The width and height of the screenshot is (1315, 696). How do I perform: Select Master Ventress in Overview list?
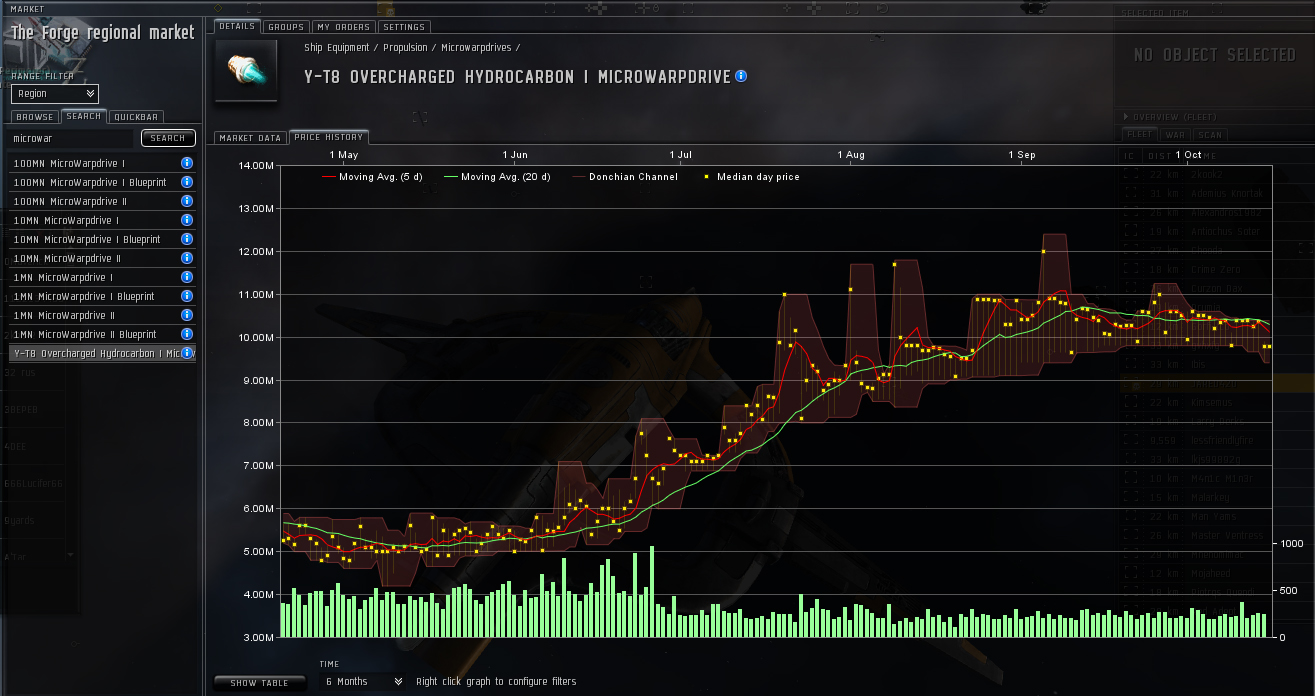tap(1229, 535)
